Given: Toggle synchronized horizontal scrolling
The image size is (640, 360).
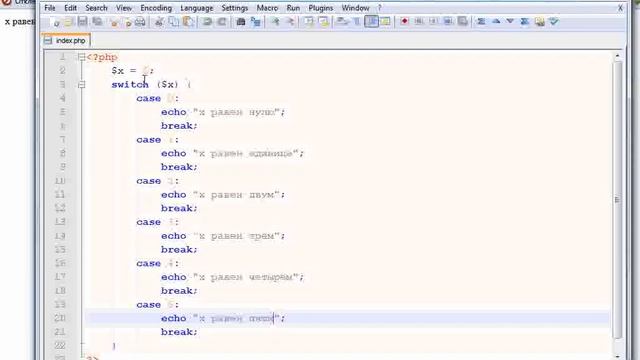Looking at the screenshot, I should [x=323, y=22].
